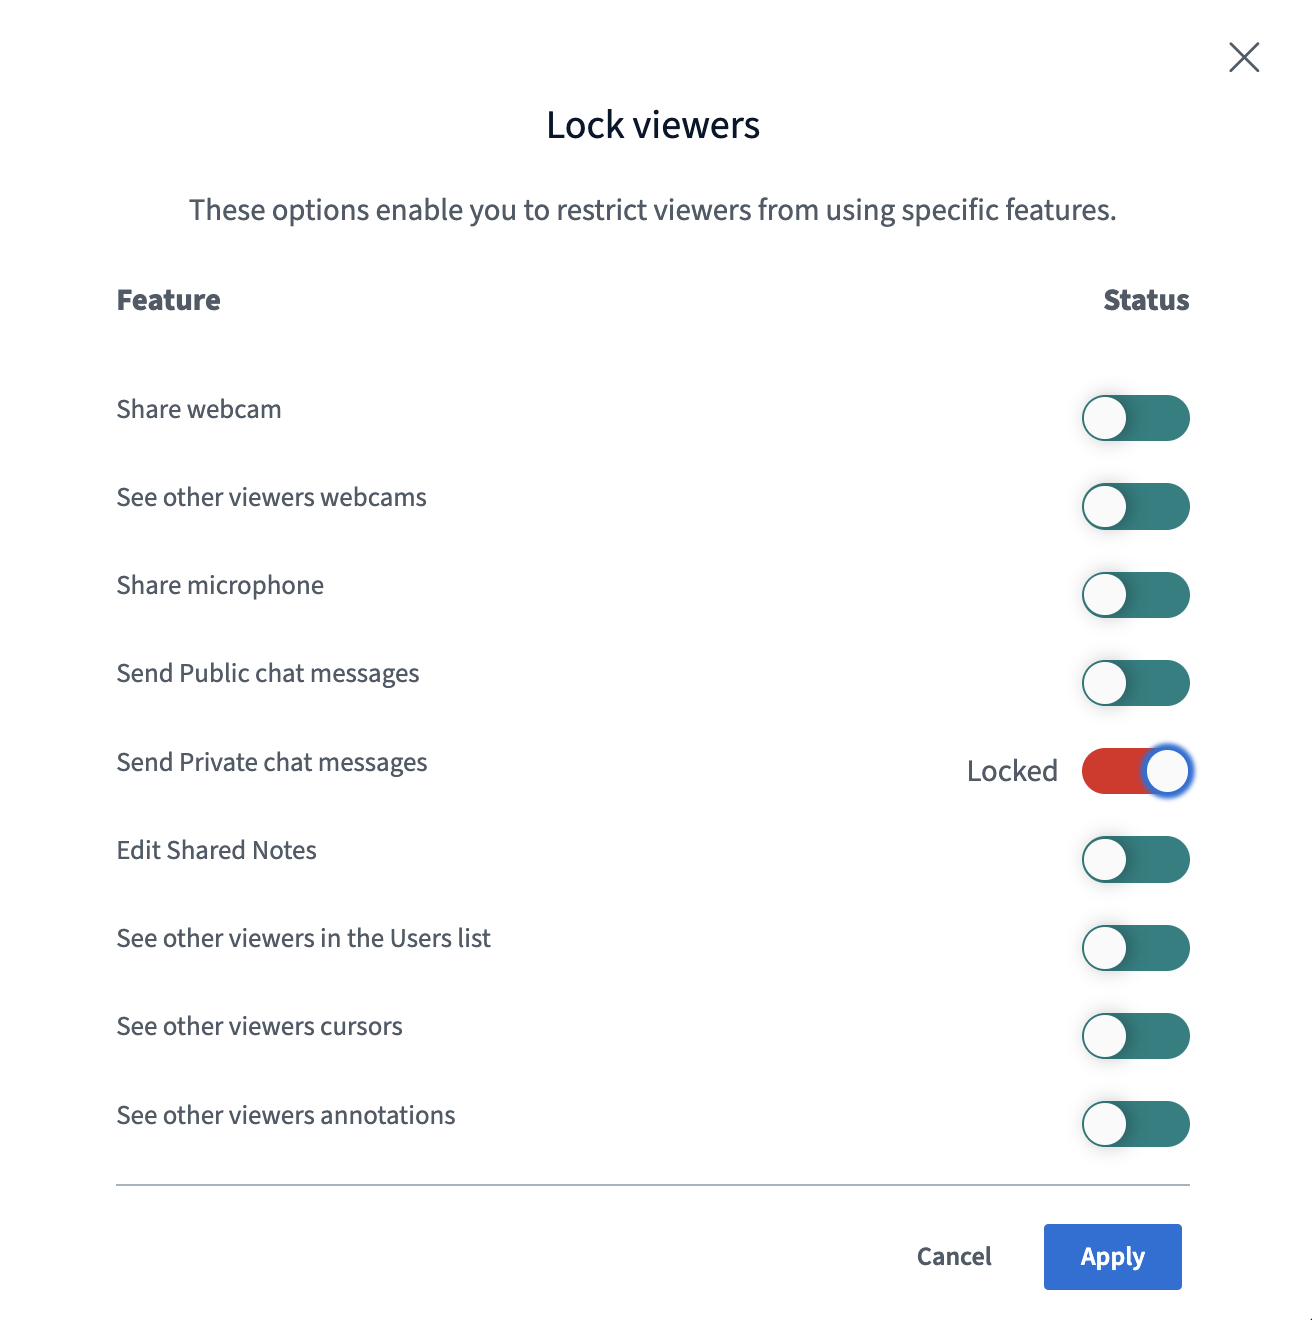Close the Lock viewers dialog
1312x1320 pixels.
click(x=1244, y=57)
